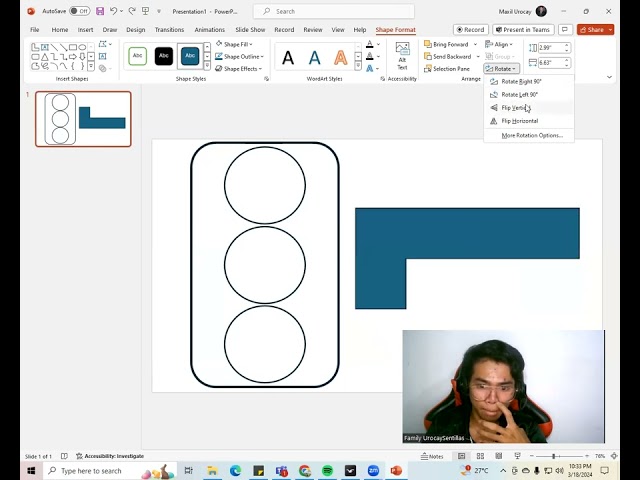Click the shape height field

551,47
